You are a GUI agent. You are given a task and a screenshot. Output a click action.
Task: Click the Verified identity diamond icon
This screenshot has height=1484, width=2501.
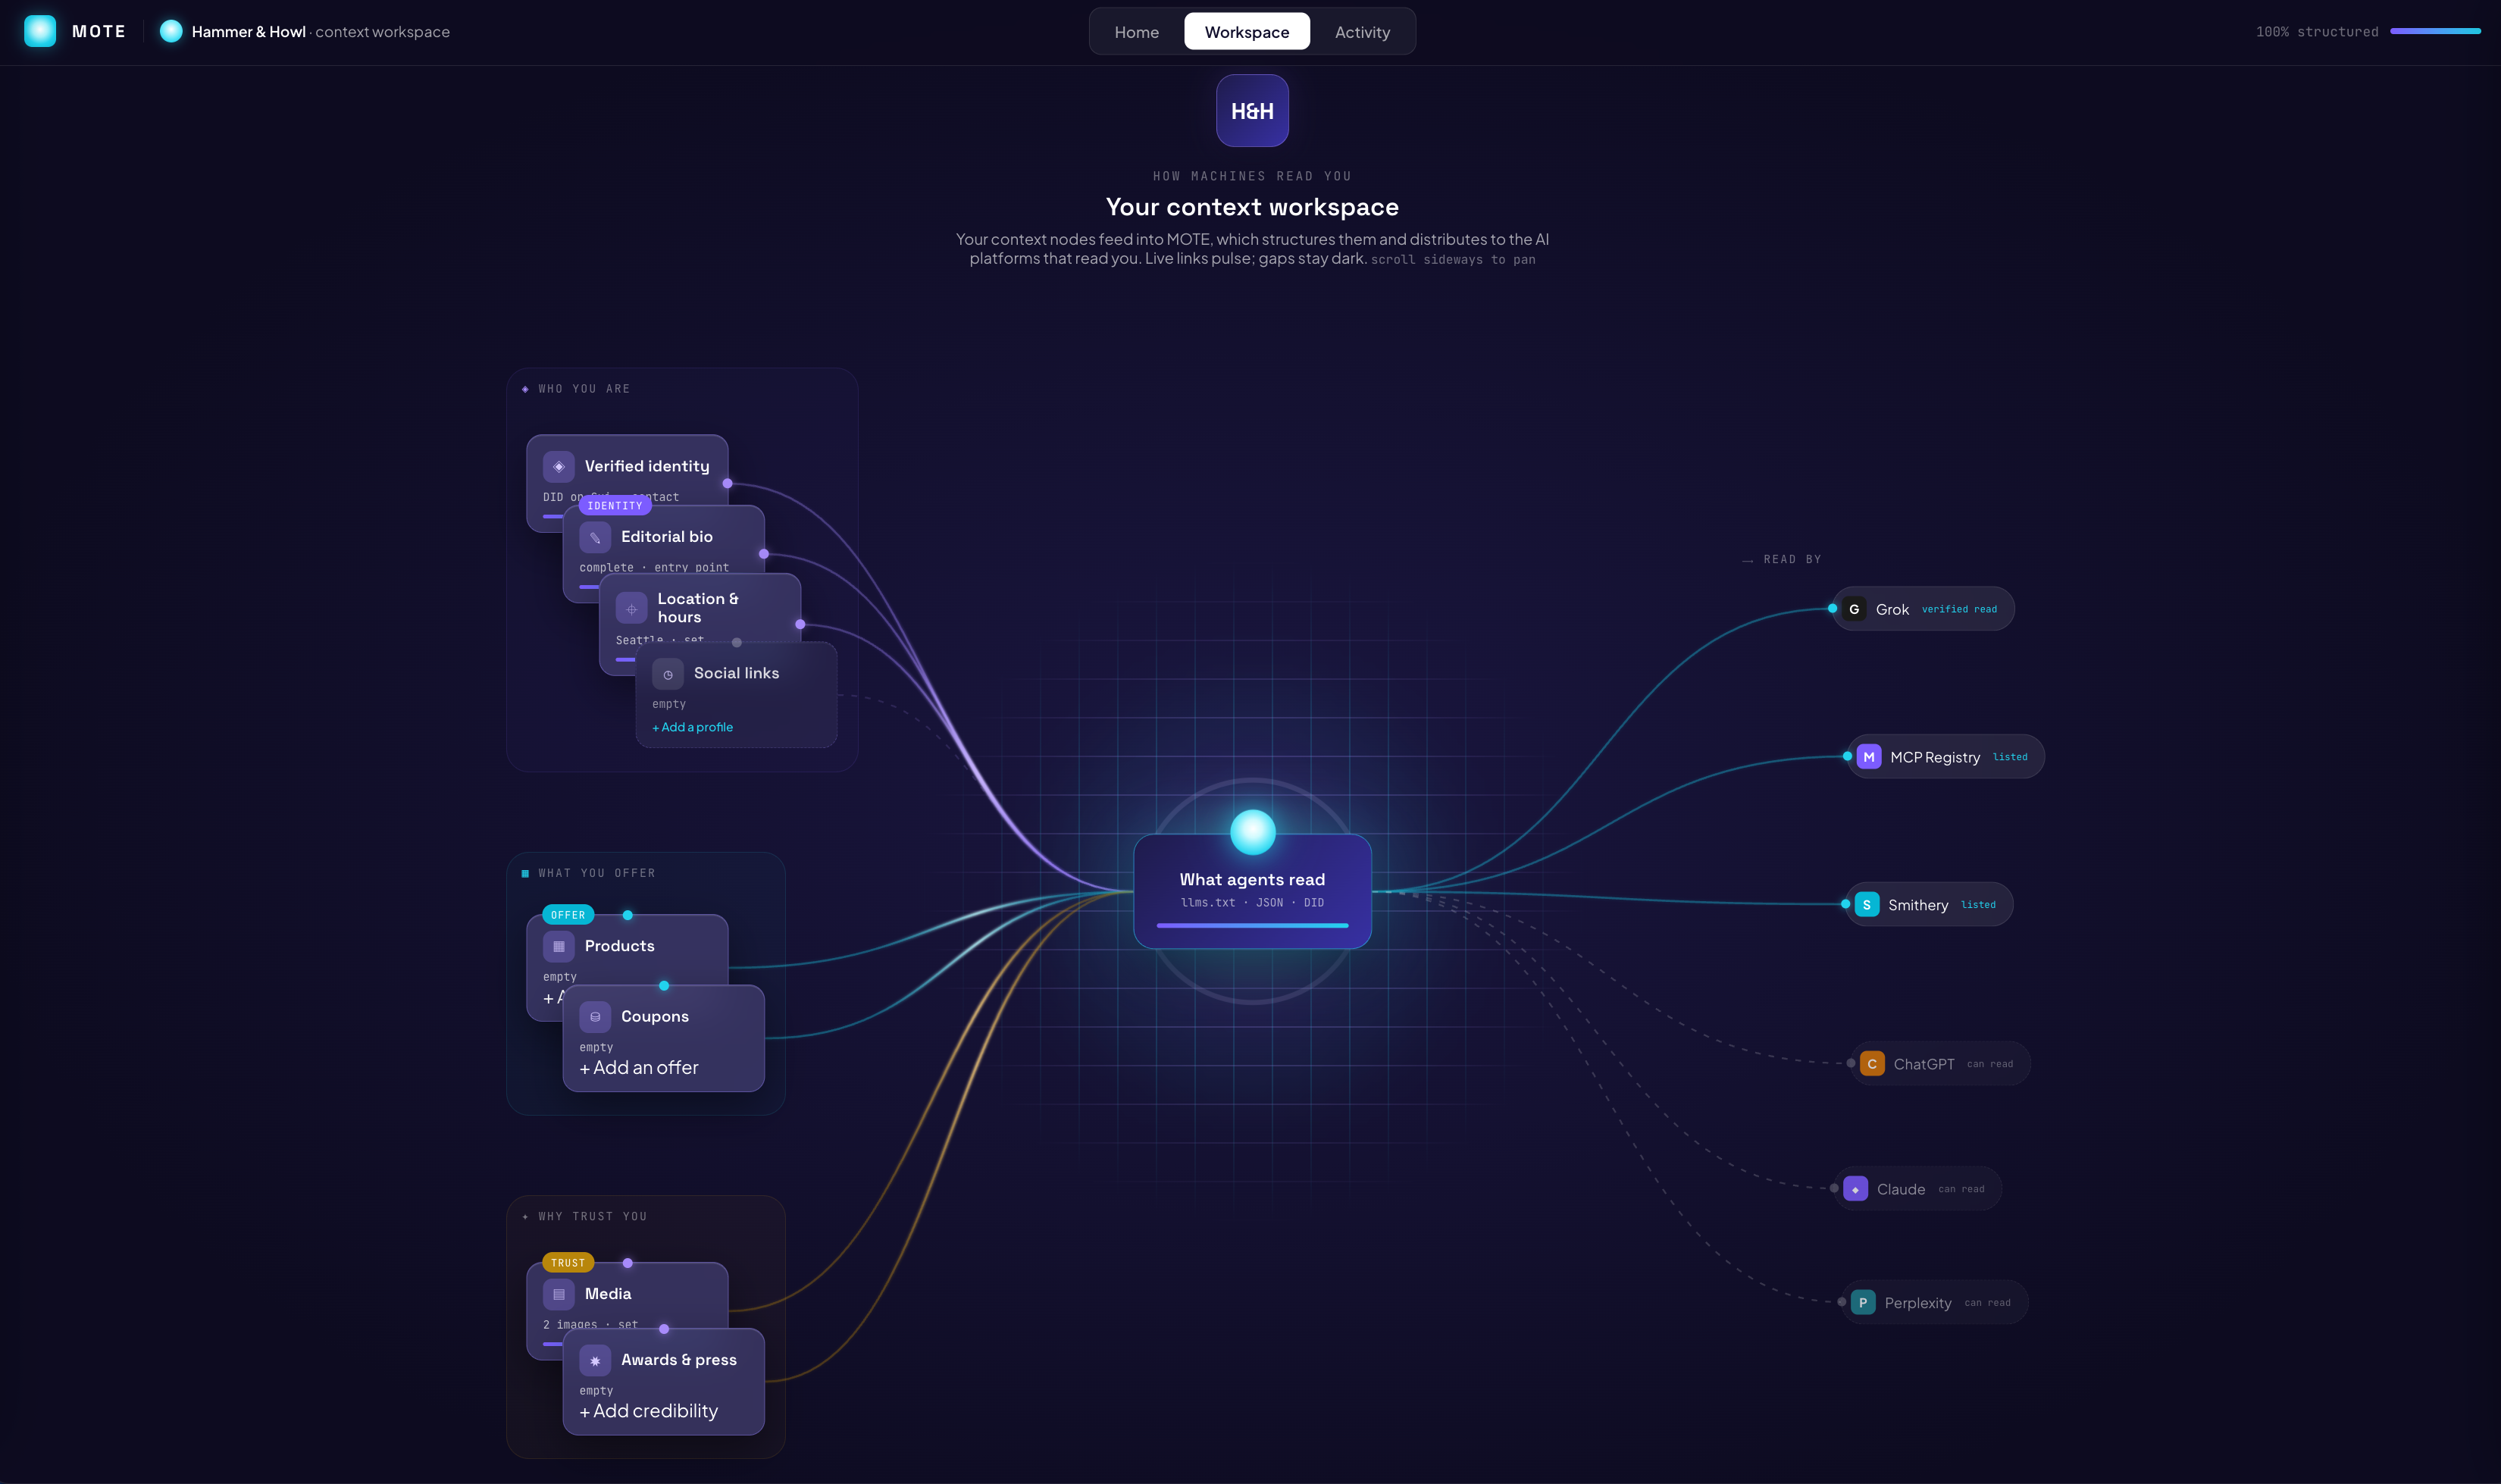tap(558, 466)
